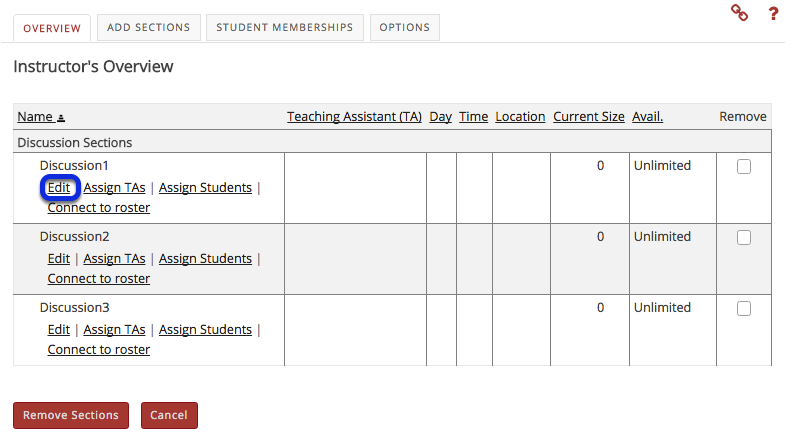
Task: Open the help question mark icon
Action: click(773, 13)
